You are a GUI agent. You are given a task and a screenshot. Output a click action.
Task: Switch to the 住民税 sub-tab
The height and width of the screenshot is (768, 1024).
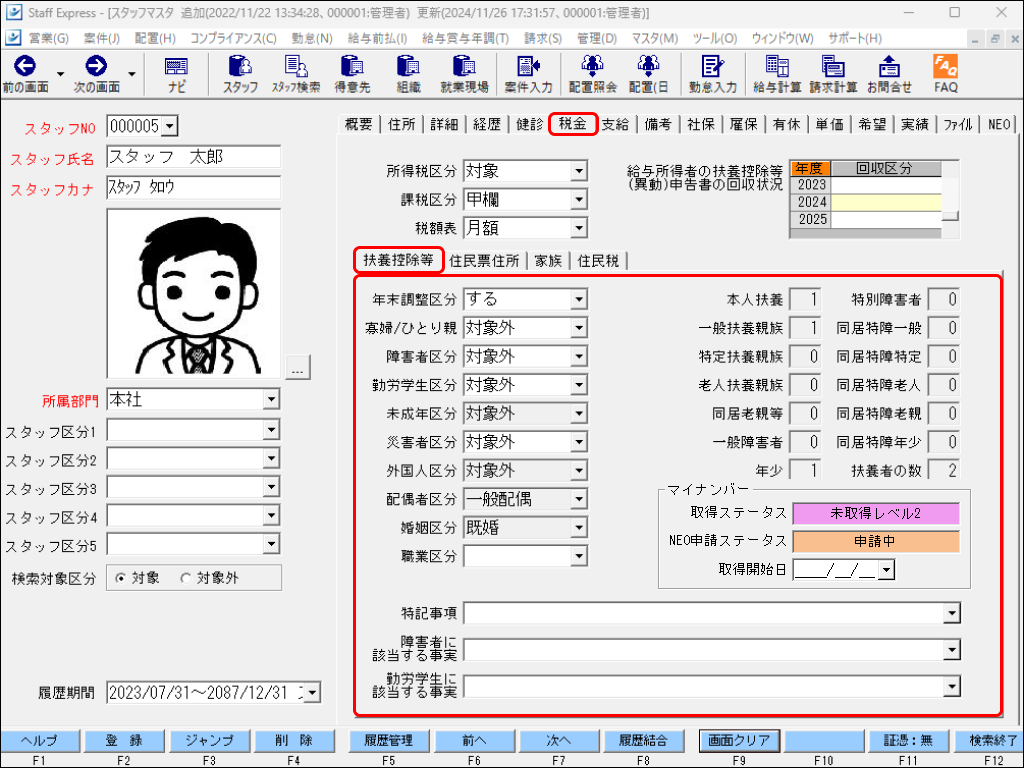(598, 261)
